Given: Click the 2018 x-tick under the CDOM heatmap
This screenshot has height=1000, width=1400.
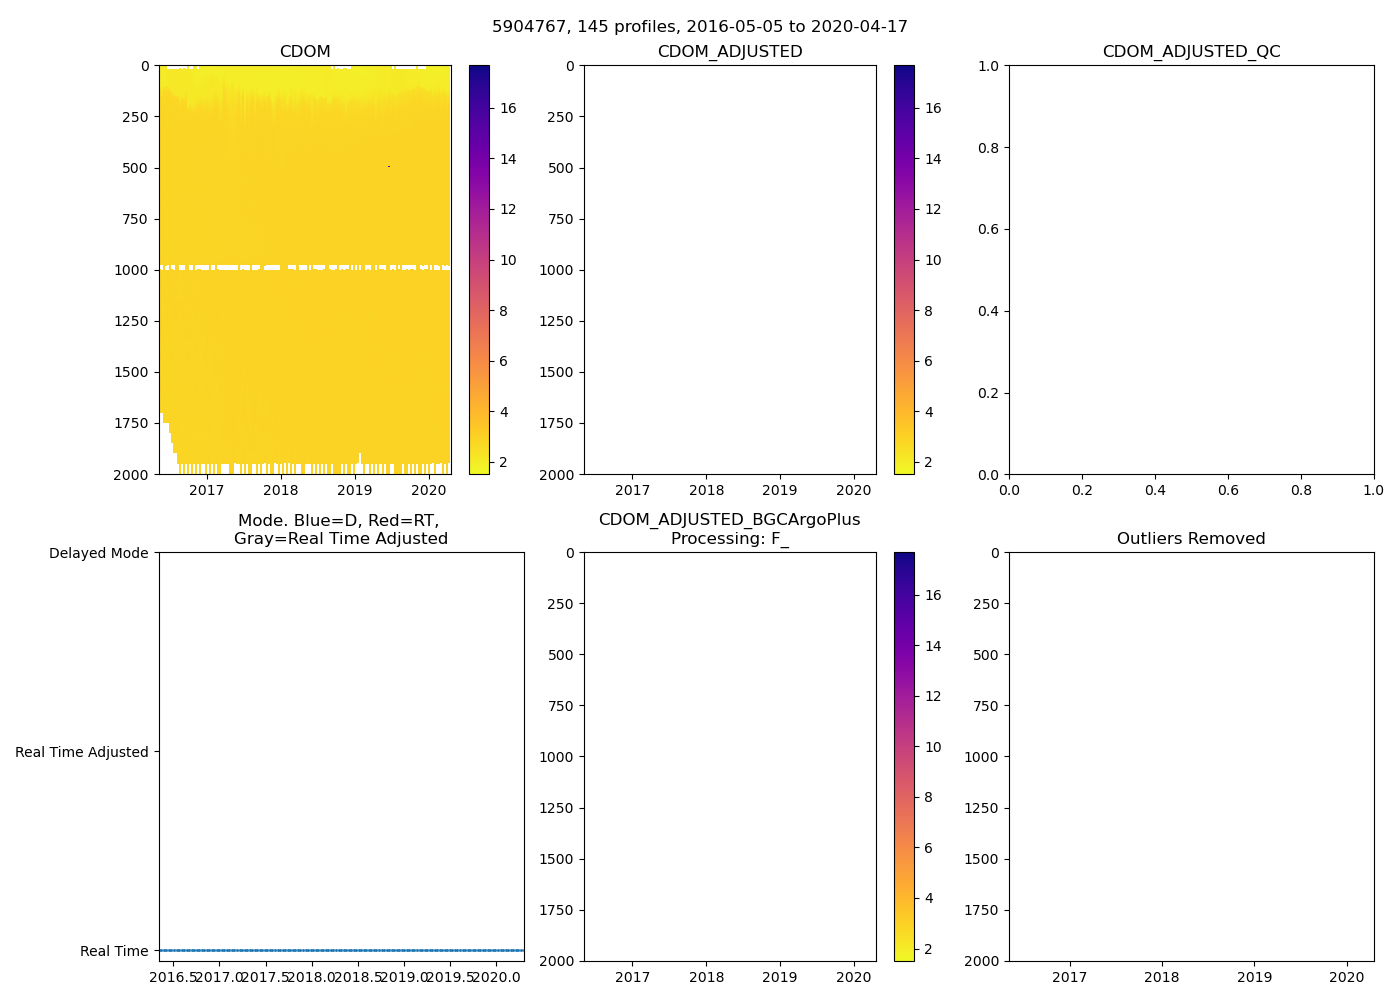Looking at the screenshot, I should click(281, 490).
